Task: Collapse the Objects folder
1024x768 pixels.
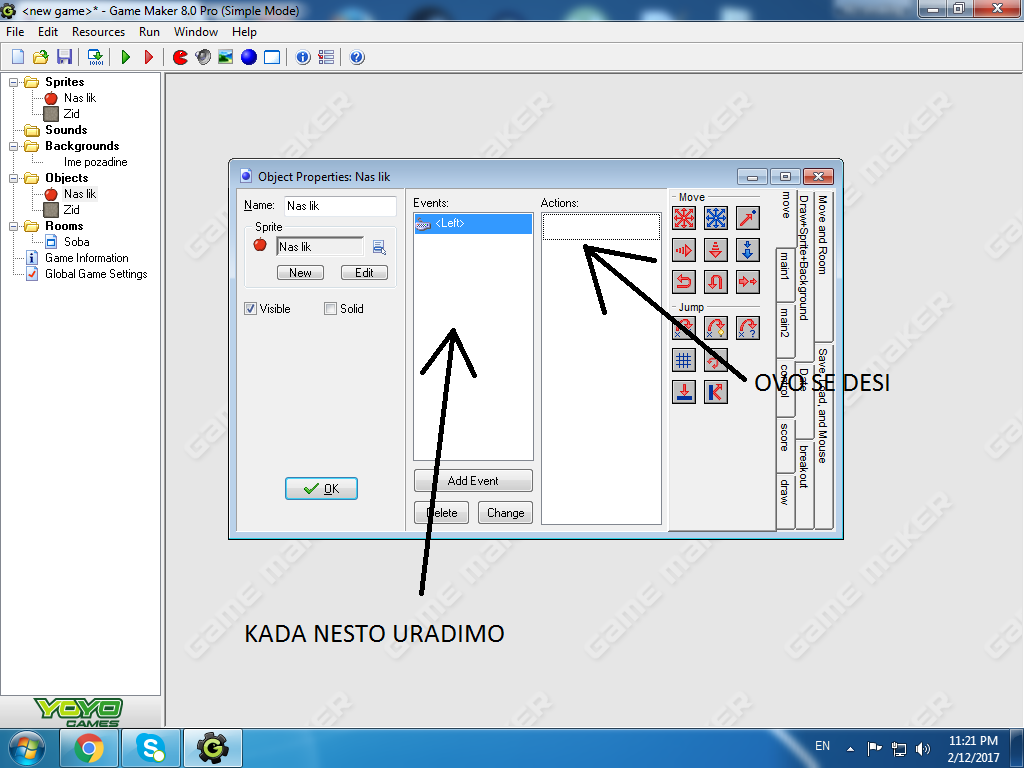Action: (x=13, y=178)
